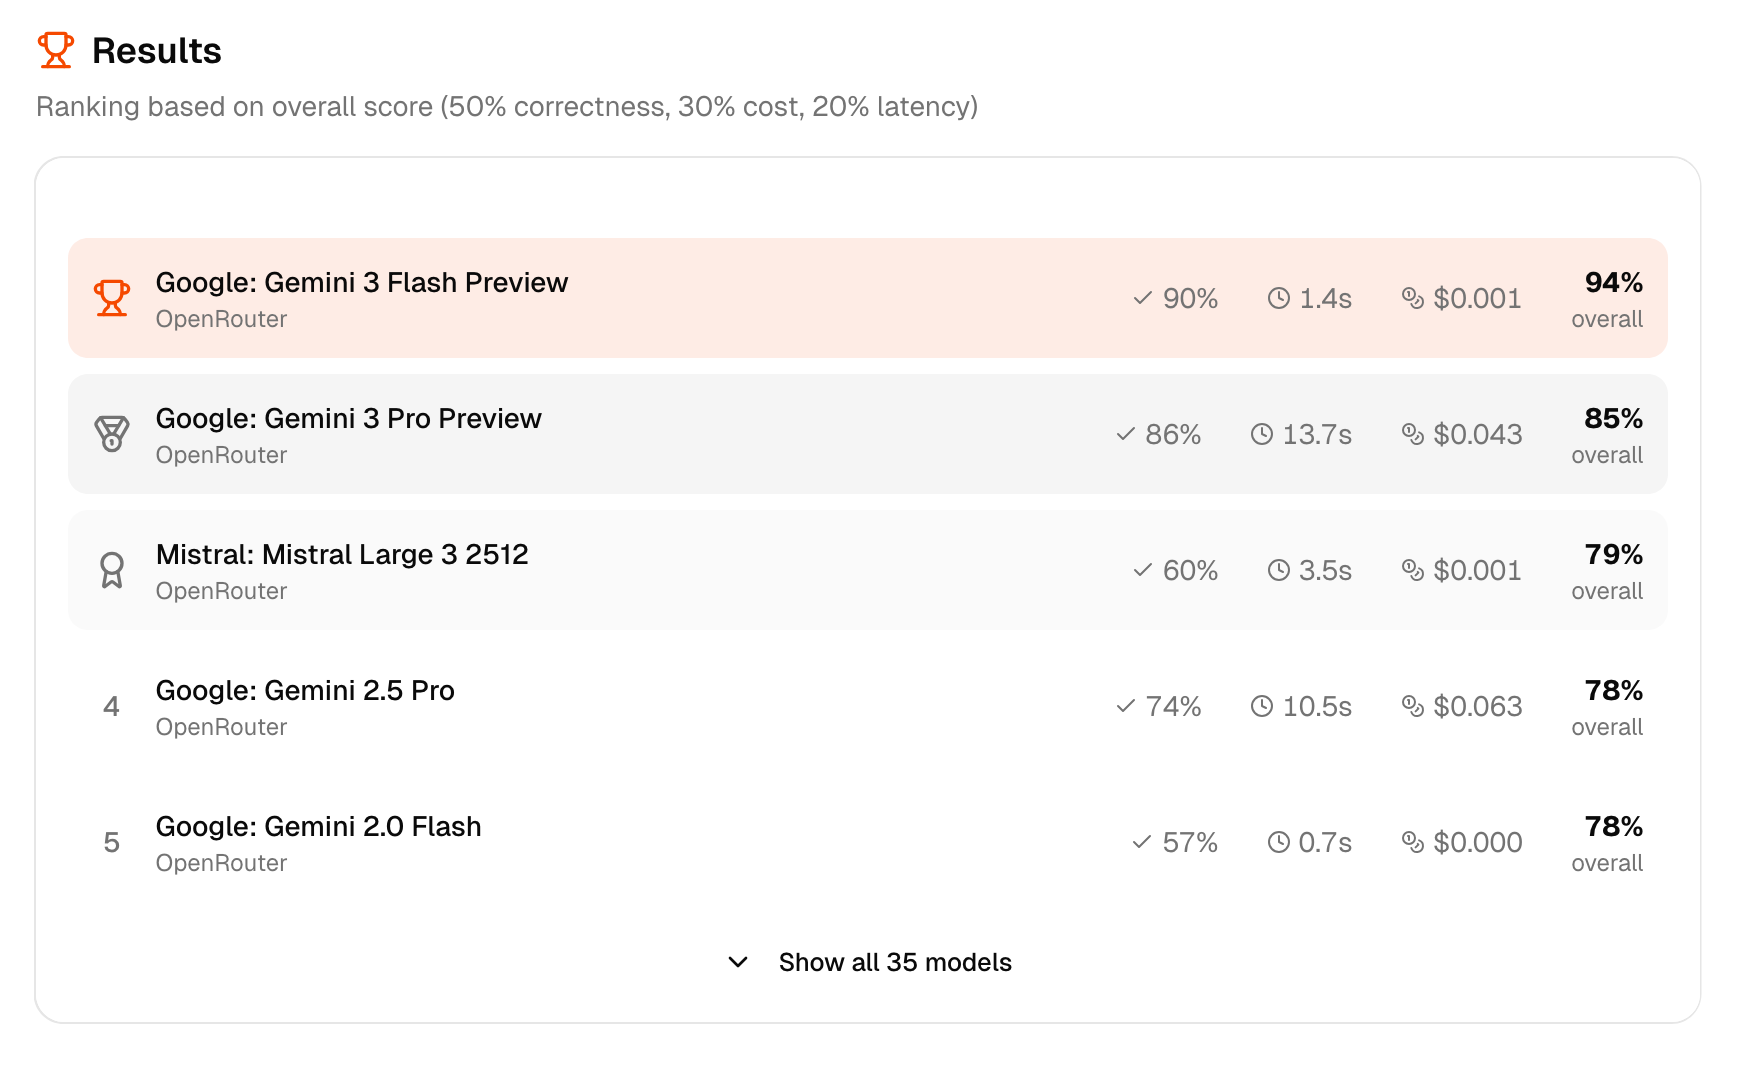Click the second-place medal icon
Screen dimensions: 1760x1076
112,434
